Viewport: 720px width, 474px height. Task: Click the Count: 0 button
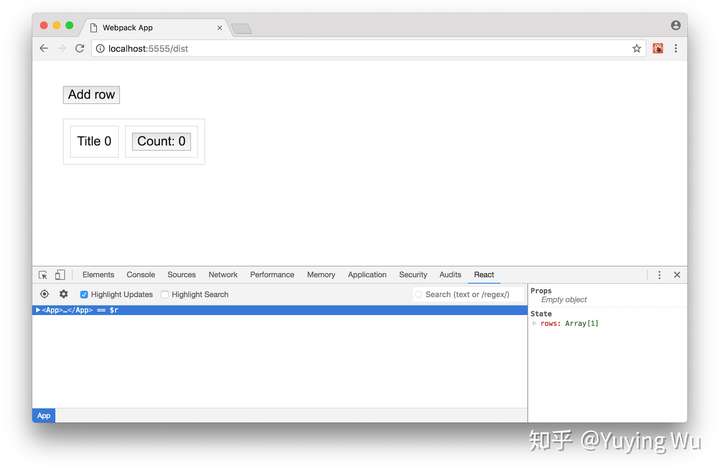161,141
